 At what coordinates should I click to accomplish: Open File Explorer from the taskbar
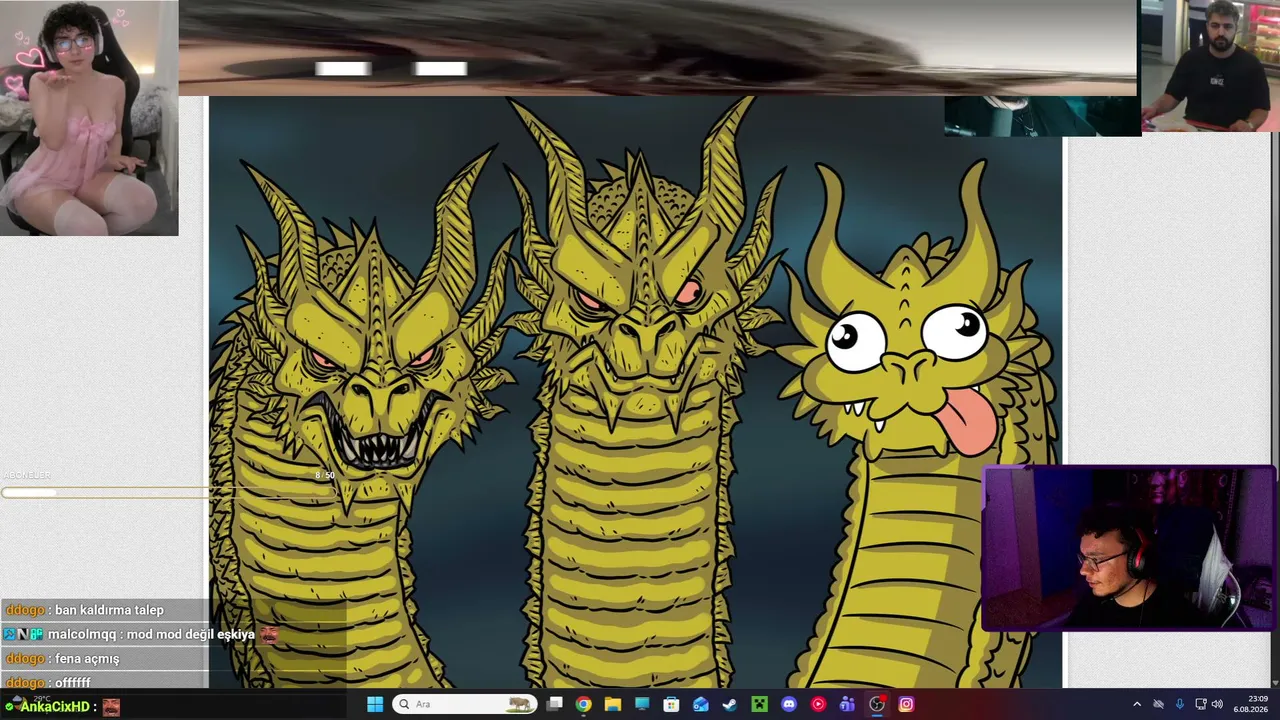[613, 704]
